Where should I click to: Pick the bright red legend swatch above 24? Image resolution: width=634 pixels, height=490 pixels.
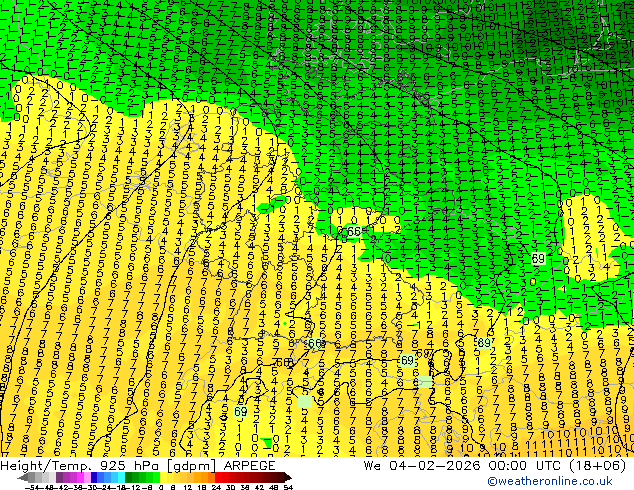point(218,477)
